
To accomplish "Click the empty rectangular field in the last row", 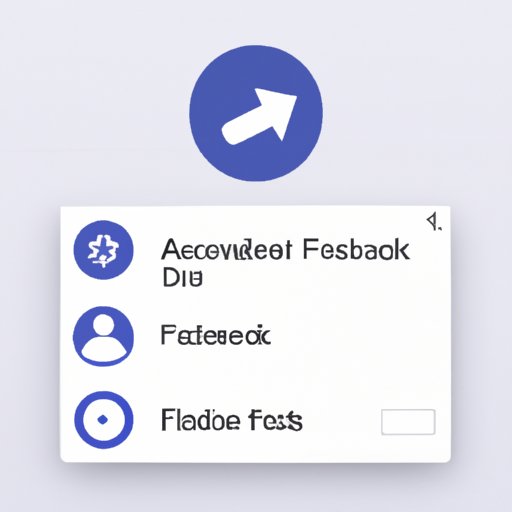I will [x=408, y=422].
